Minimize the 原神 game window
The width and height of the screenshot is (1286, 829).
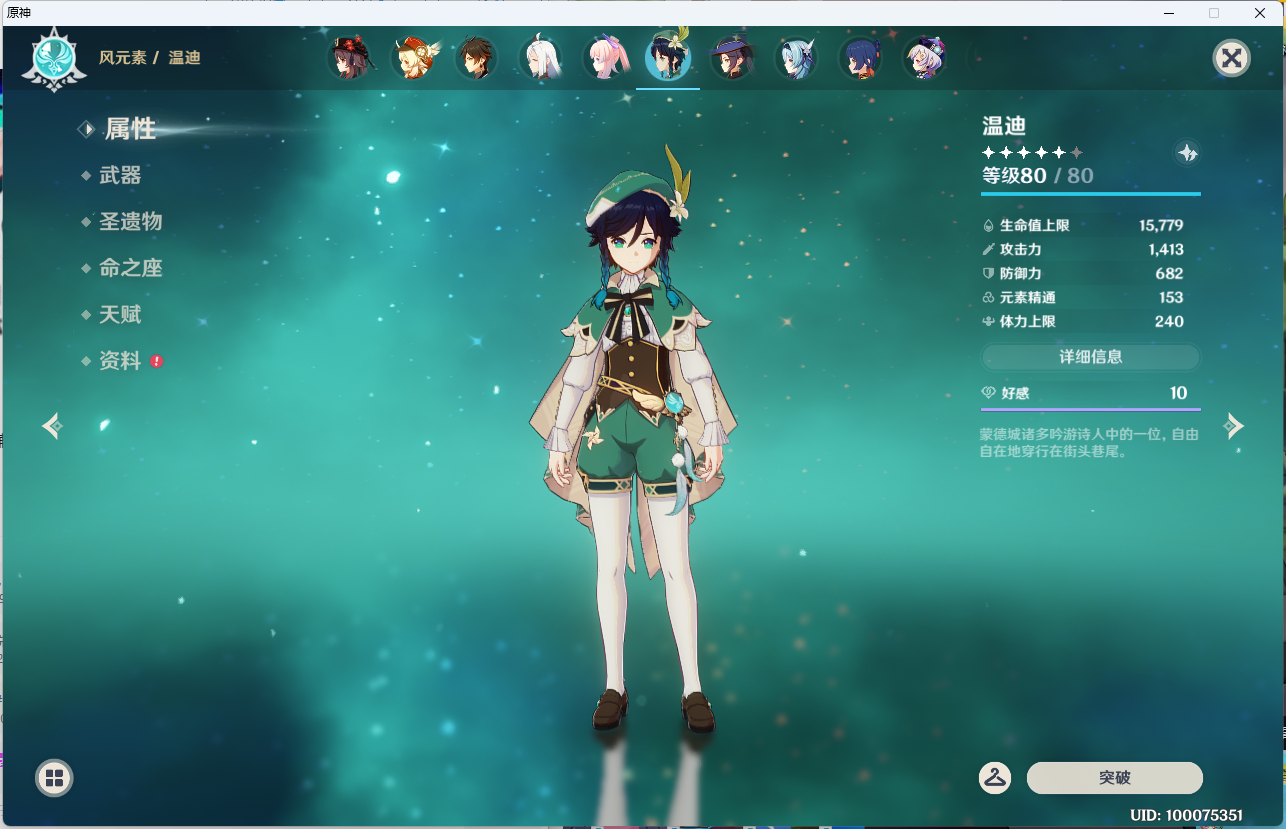pos(1168,13)
